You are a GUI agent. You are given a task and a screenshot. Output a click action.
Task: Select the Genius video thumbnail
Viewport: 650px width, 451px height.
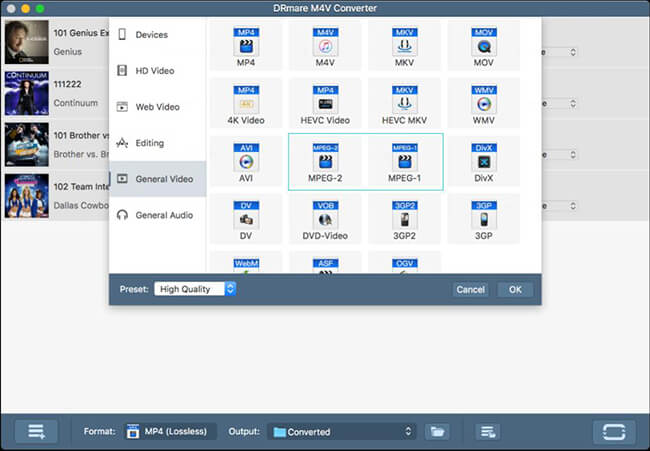tap(27, 42)
